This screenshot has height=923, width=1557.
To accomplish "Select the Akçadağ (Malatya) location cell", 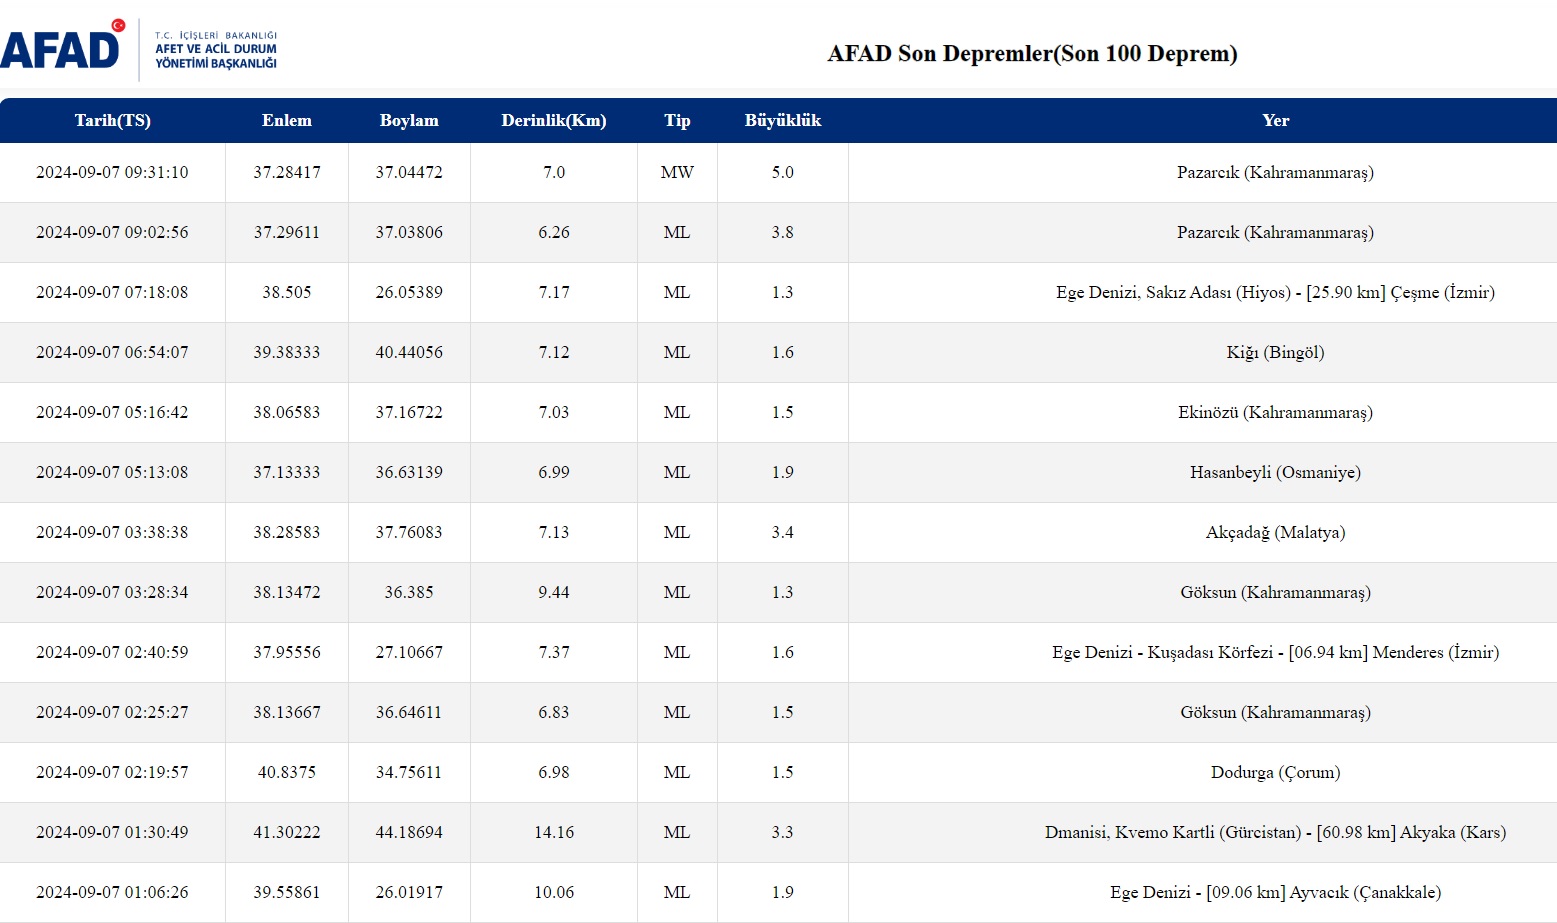I will [x=1275, y=533].
